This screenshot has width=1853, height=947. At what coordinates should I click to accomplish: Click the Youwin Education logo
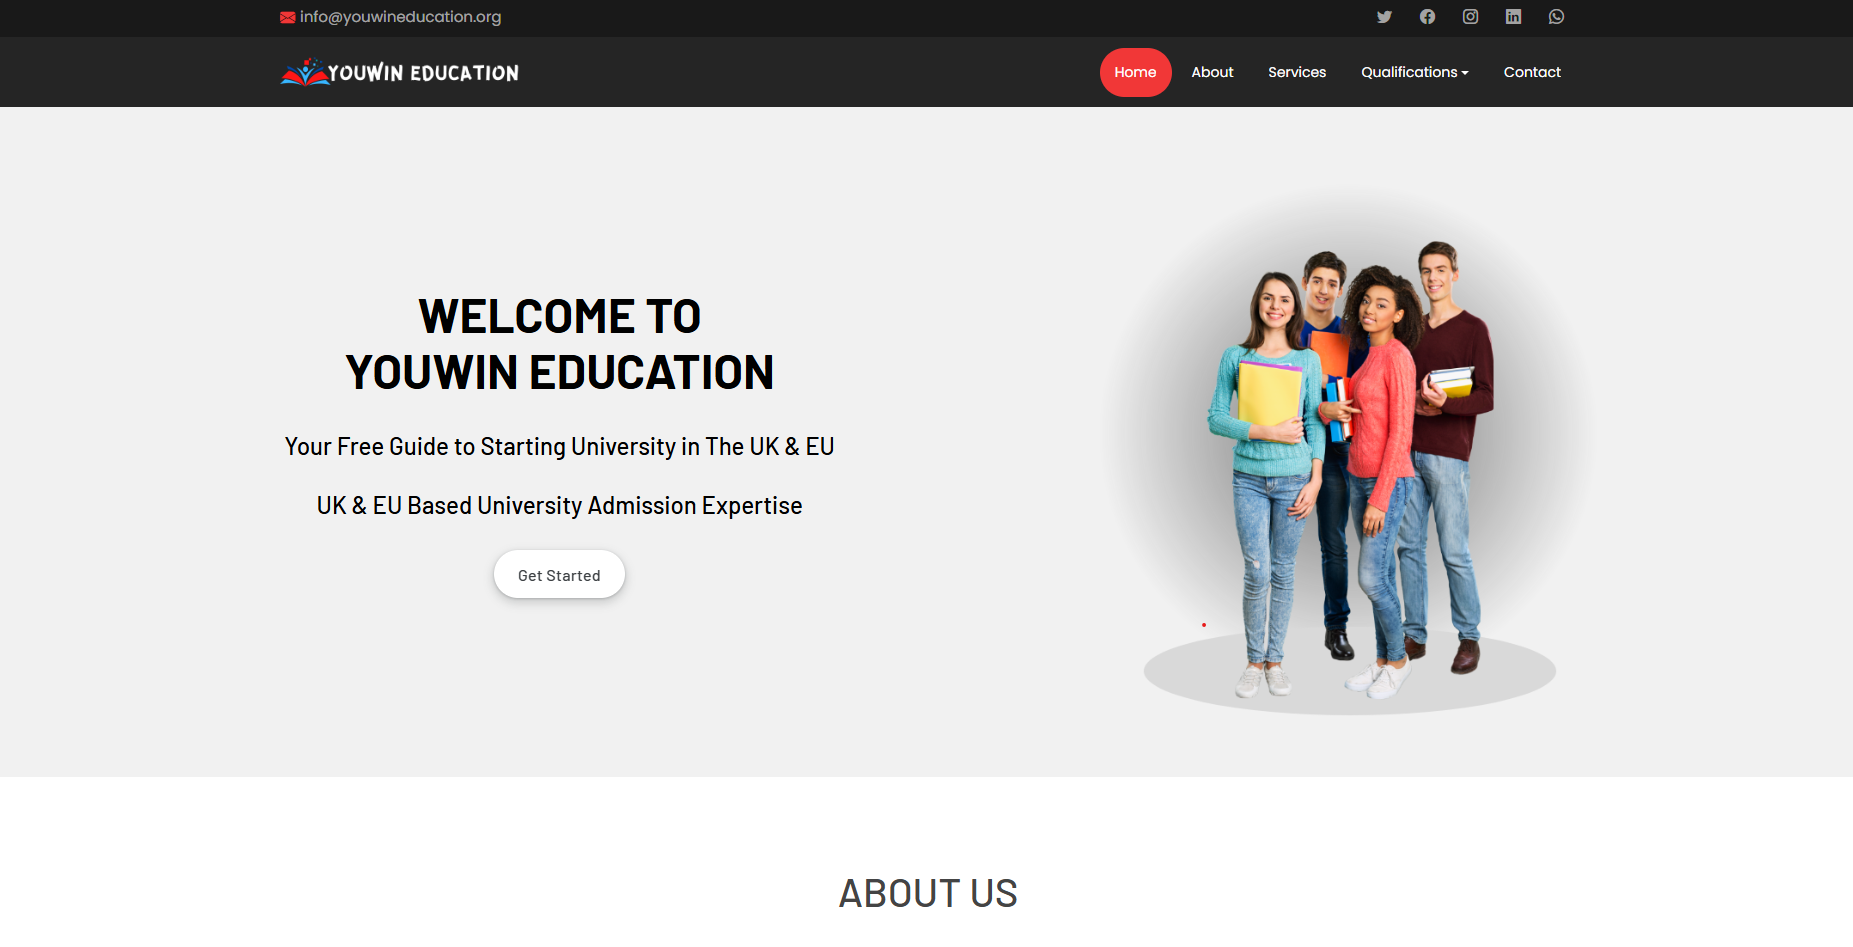(400, 72)
